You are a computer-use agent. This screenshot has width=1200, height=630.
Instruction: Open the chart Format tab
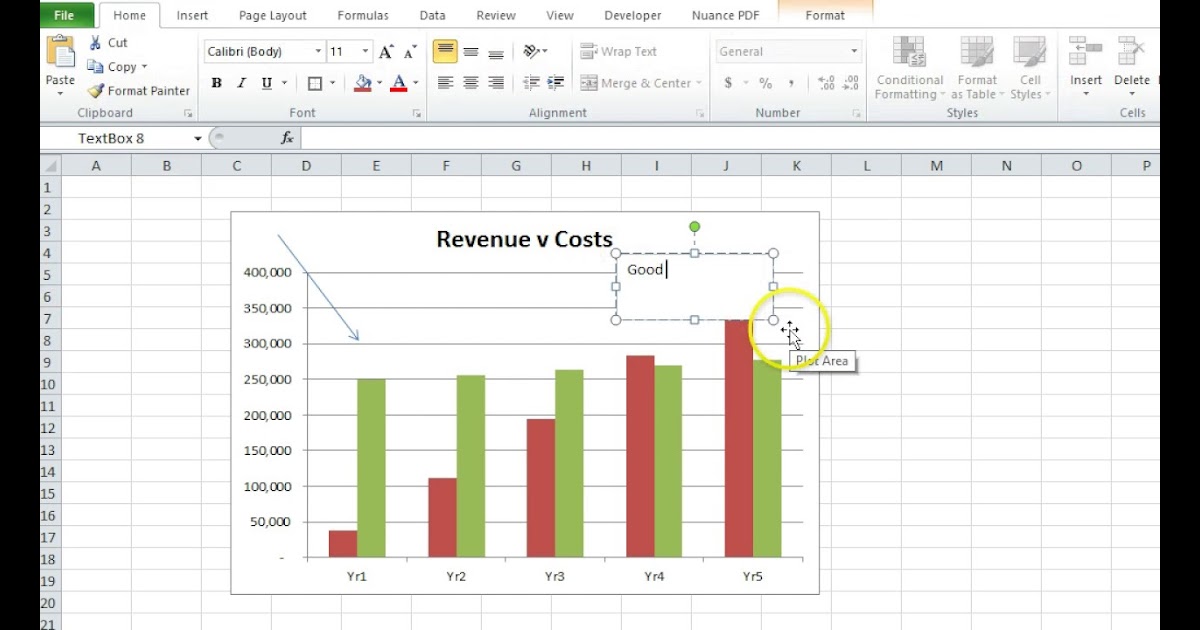pyautogui.click(x=825, y=15)
